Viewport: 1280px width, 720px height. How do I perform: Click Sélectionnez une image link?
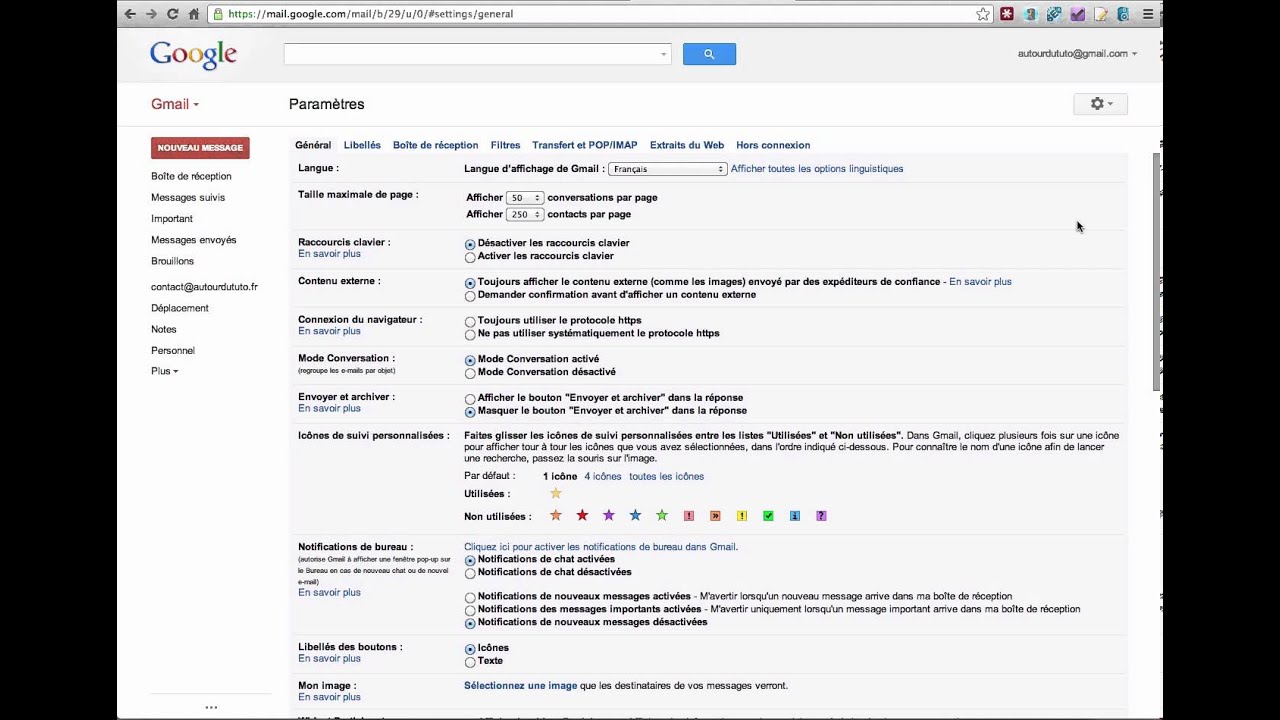click(521, 686)
